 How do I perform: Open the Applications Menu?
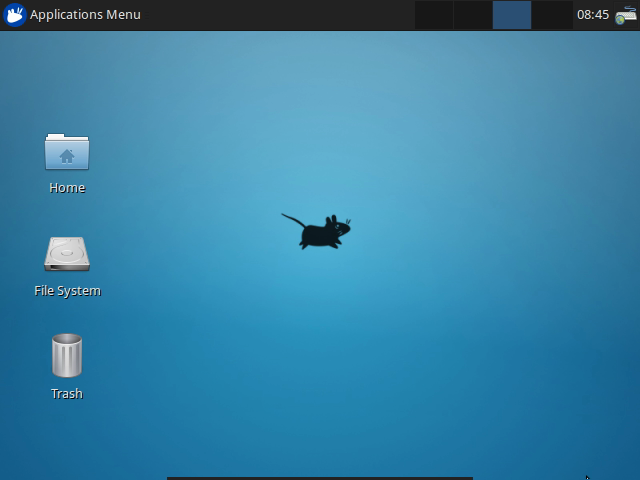pyautogui.click(x=72, y=15)
